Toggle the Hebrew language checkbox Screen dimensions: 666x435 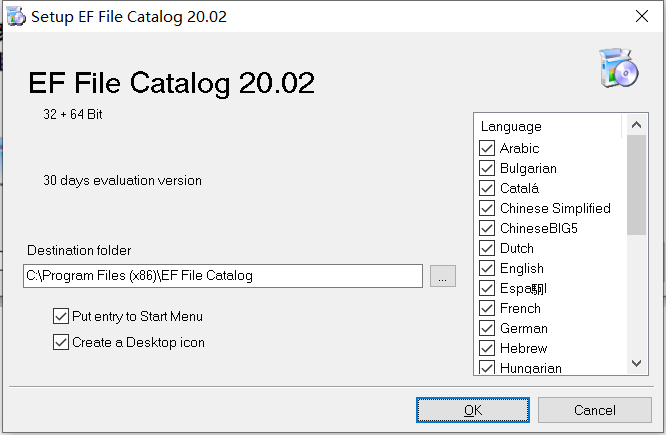click(487, 348)
